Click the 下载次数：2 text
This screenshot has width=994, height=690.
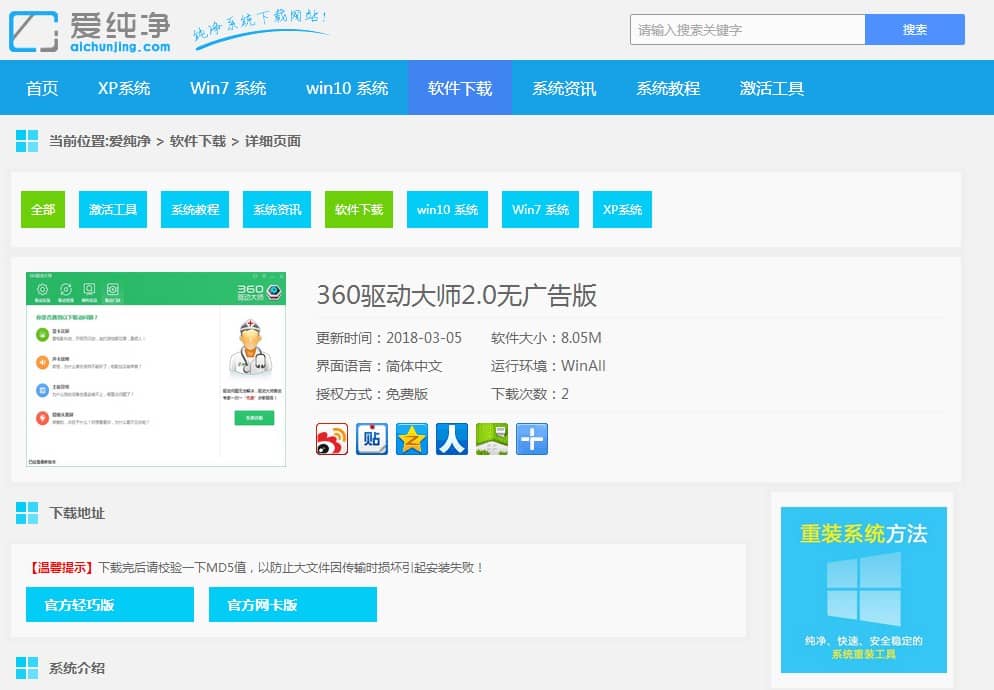[x=529, y=394]
